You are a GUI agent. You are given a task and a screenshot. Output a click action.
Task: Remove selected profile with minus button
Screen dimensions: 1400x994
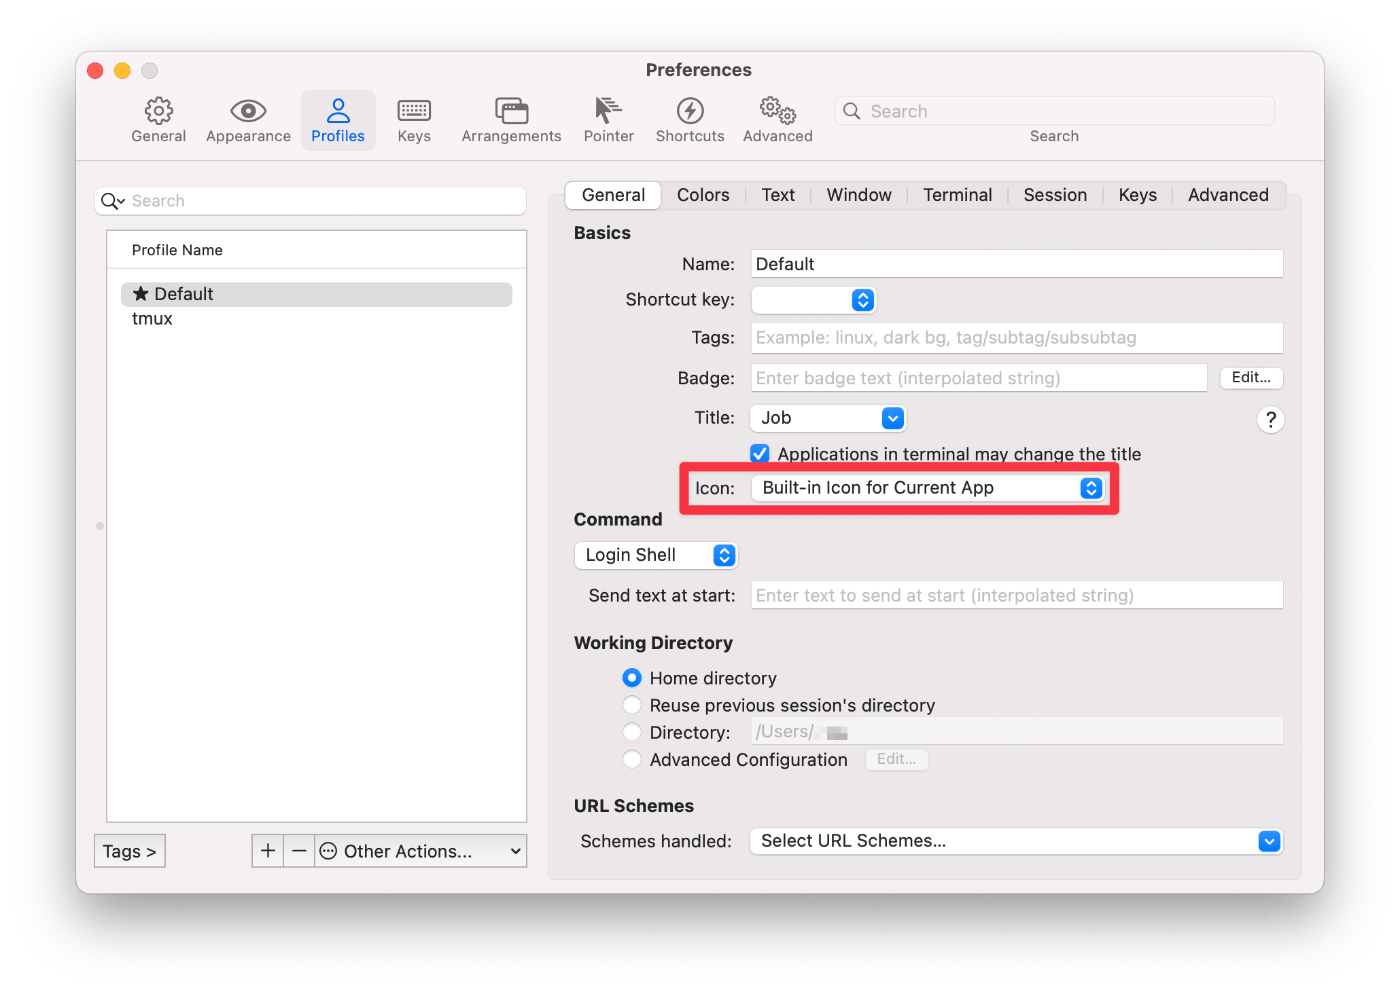pos(299,851)
